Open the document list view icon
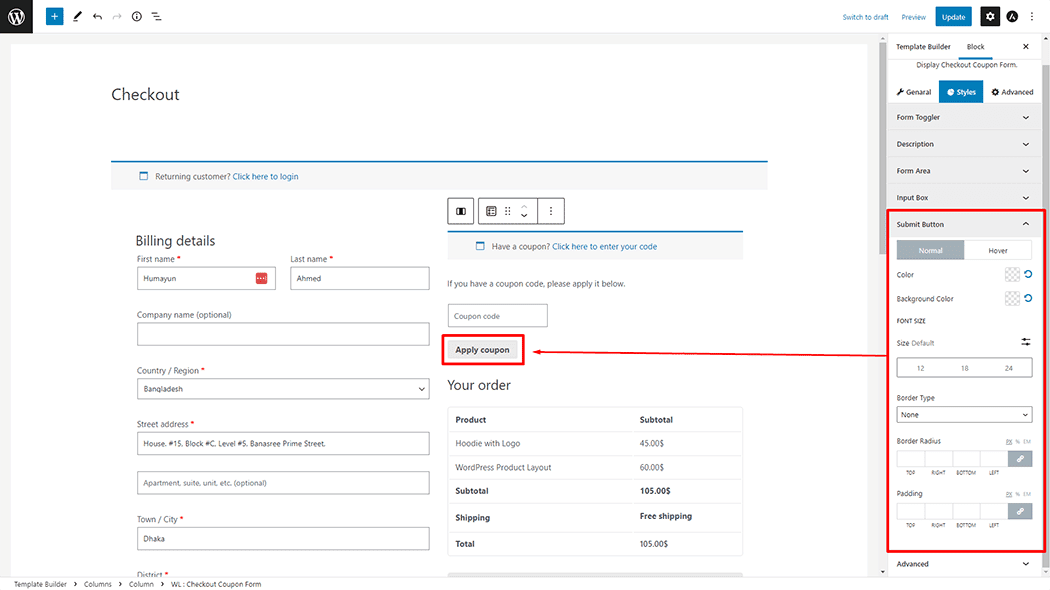 (x=157, y=17)
